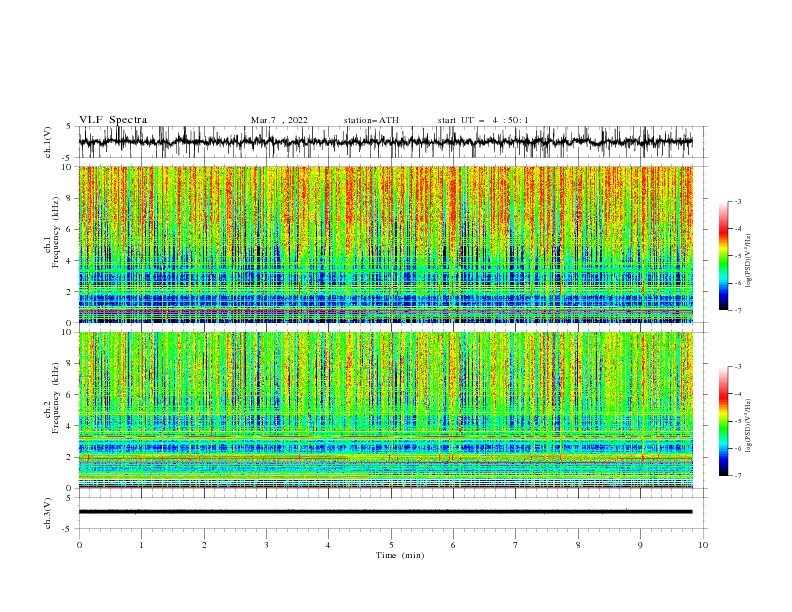792x612 pixels.
Task: Click the log(PSD) label beside ch.2 colorbar
Action: click(748, 426)
